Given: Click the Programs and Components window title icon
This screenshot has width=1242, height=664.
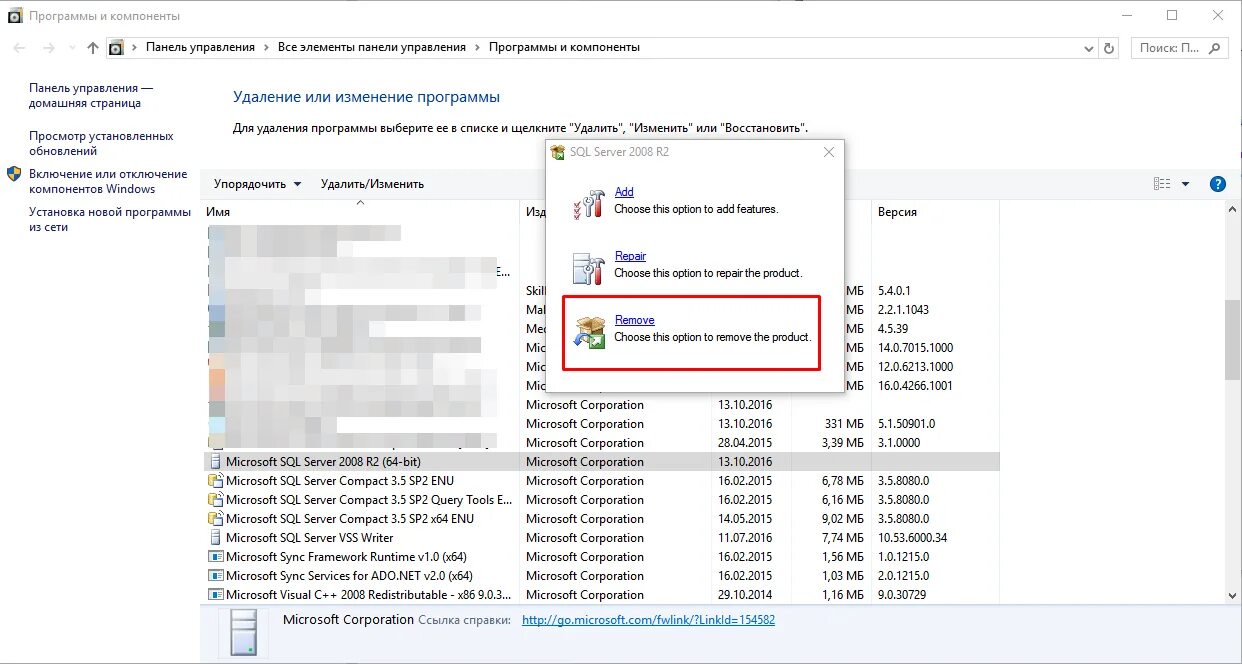Looking at the screenshot, I should (x=15, y=16).
